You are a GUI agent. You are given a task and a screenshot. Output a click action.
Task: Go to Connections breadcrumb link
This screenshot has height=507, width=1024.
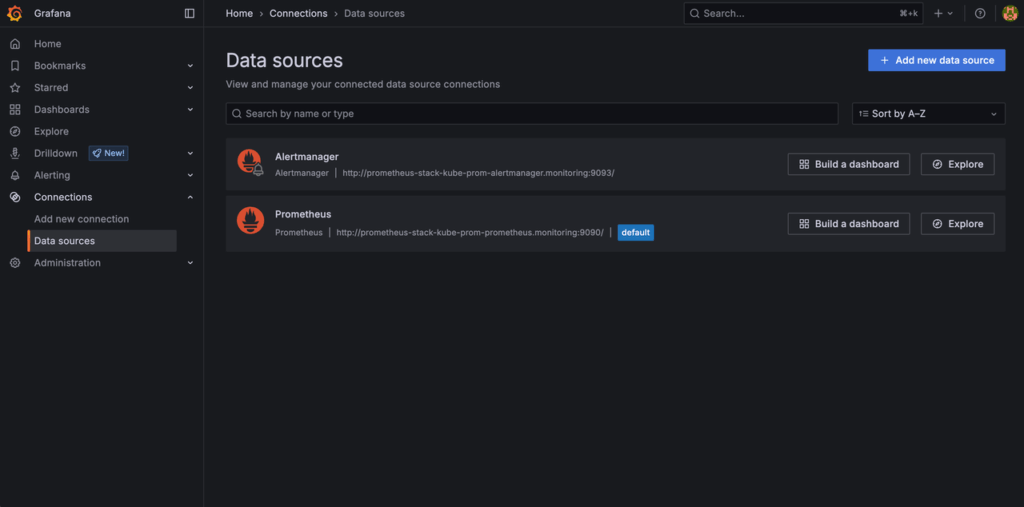(x=298, y=13)
